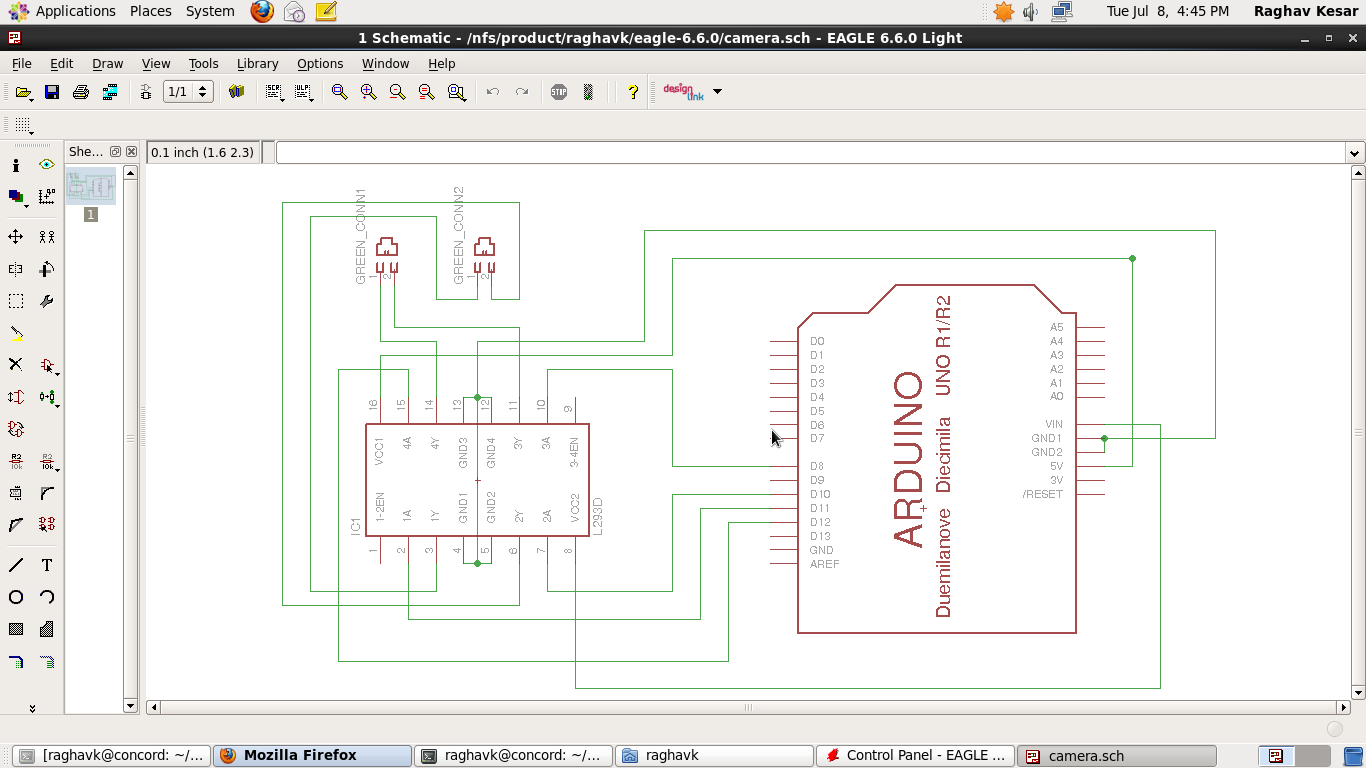Open the File menu
The height and width of the screenshot is (768, 1366).
[21, 63]
